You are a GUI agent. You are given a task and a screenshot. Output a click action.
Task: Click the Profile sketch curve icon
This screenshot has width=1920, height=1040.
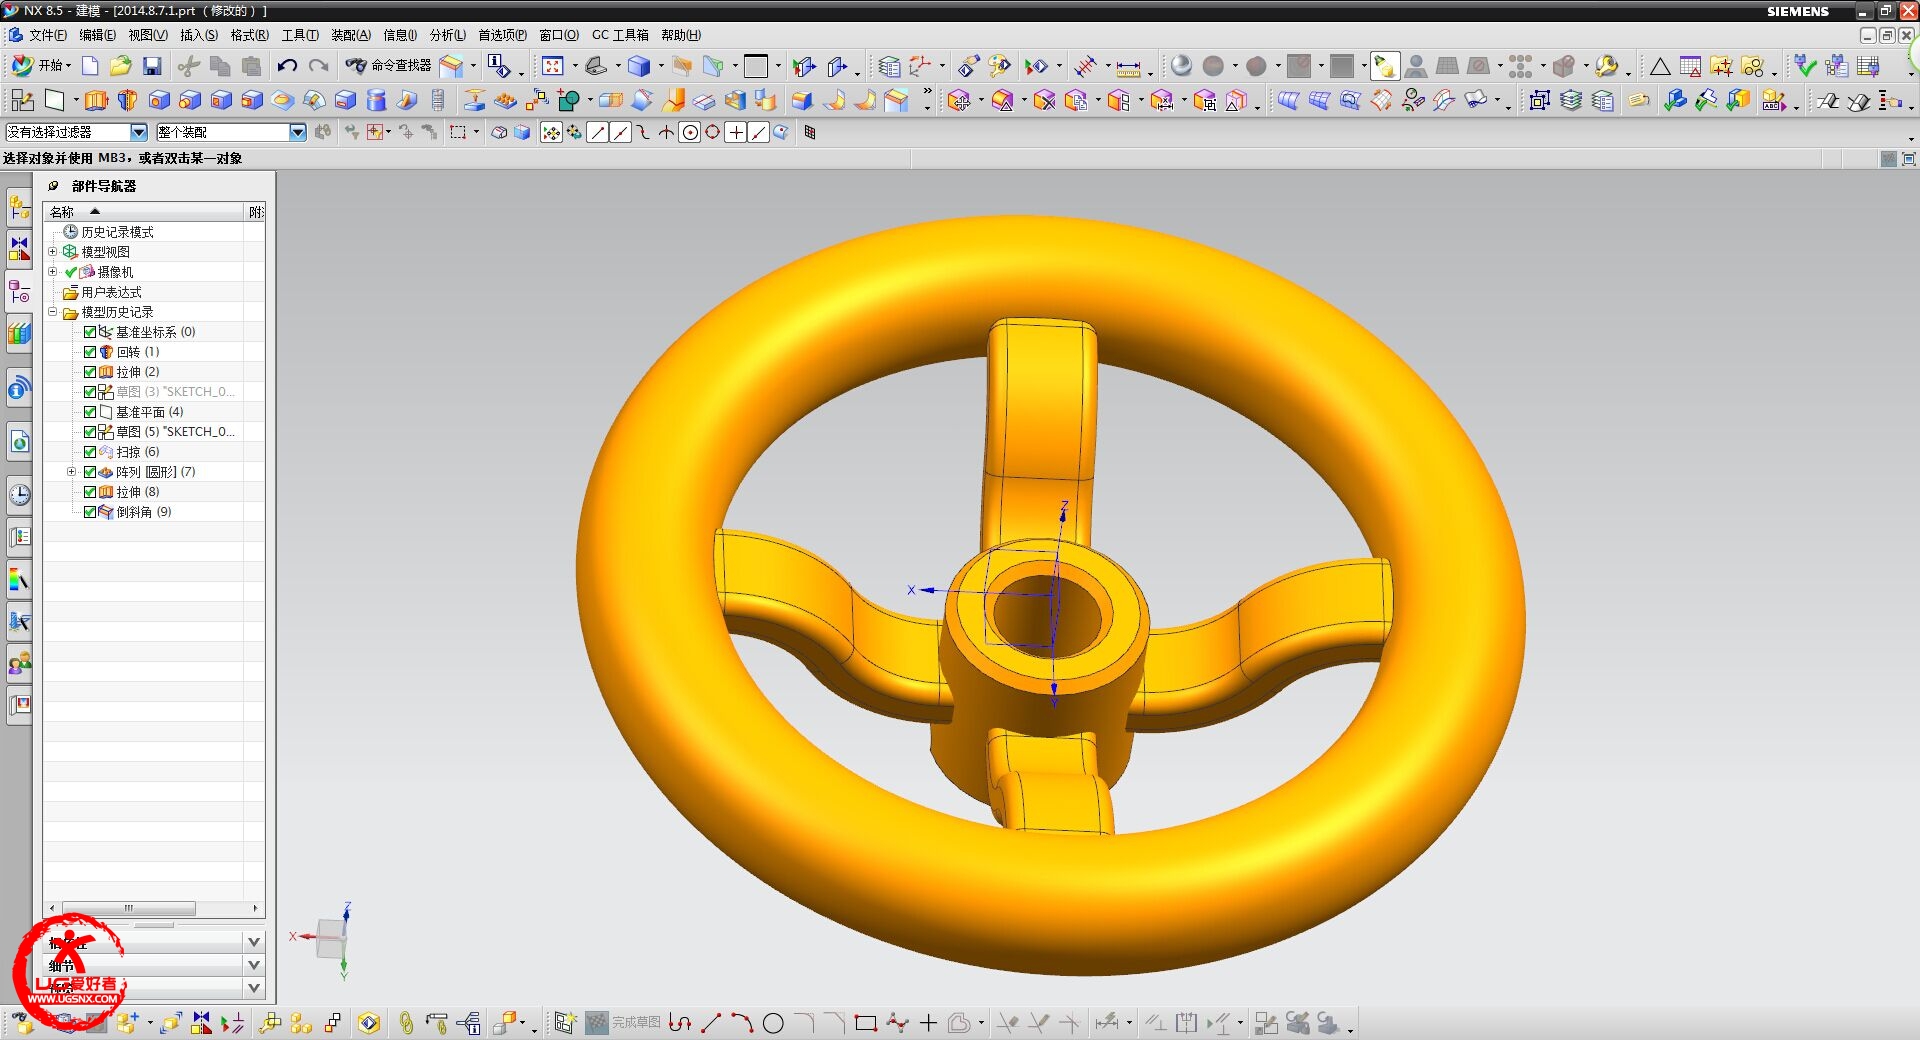[680, 1023]
